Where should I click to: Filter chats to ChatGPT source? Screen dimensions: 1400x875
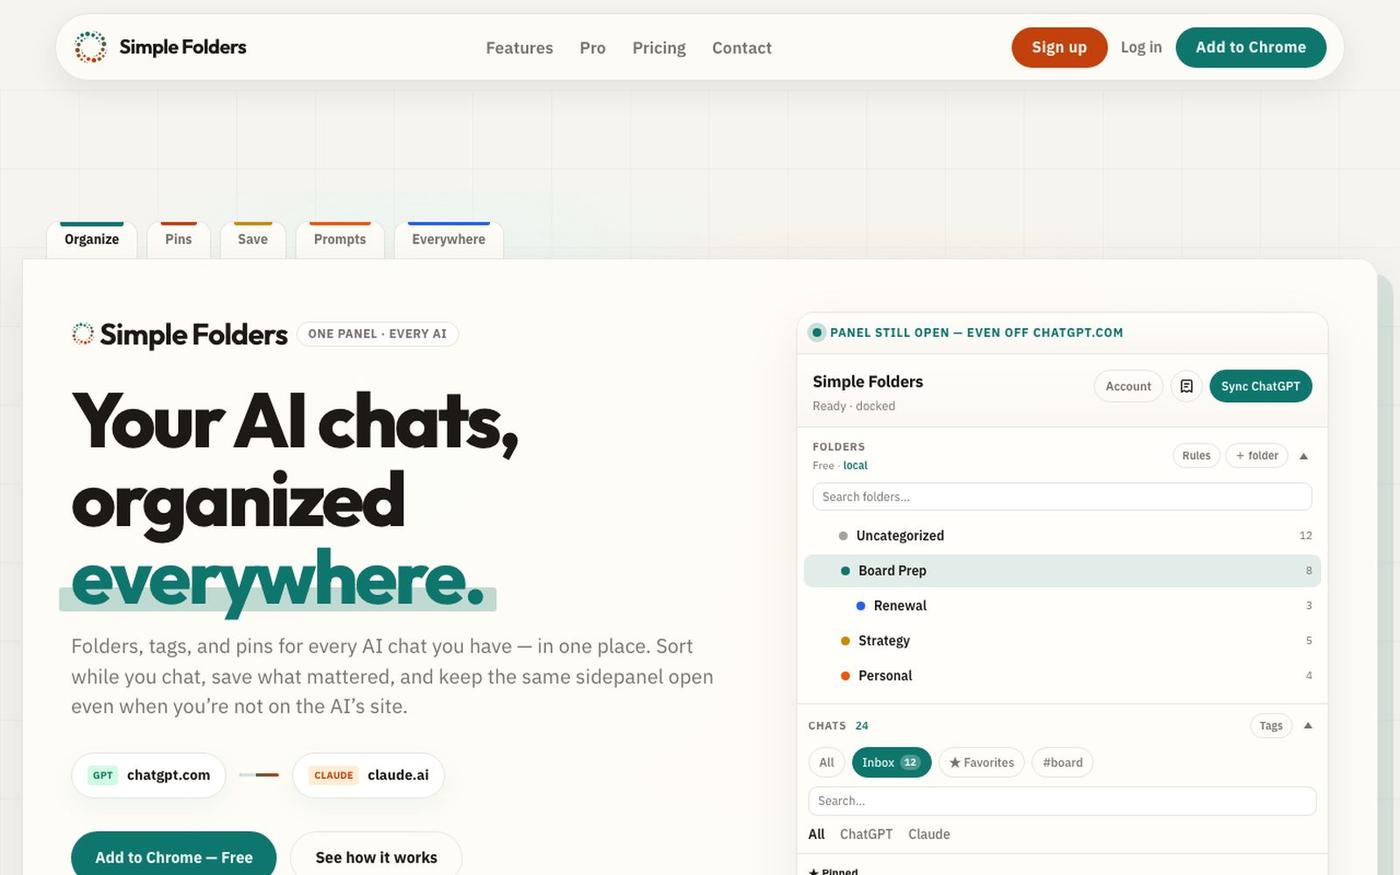(x=866, y=834)
